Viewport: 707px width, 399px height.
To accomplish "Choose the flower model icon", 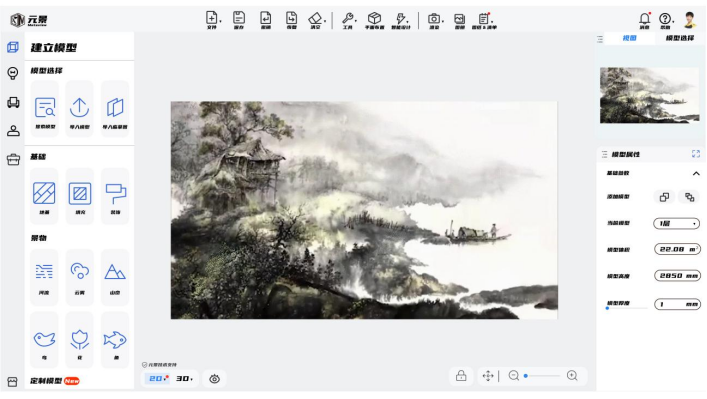I will (80, 340).
